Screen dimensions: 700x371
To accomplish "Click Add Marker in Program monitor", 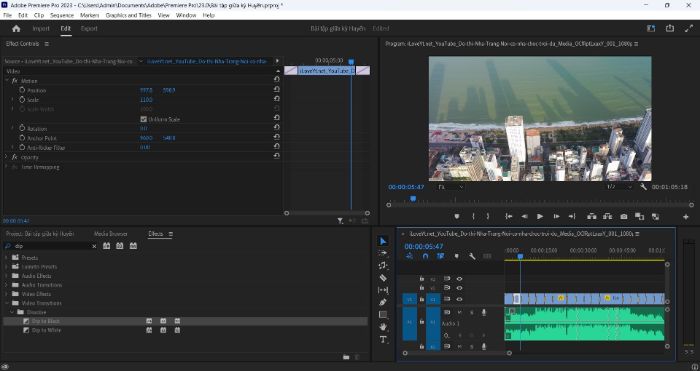I will tap(457, 216).
